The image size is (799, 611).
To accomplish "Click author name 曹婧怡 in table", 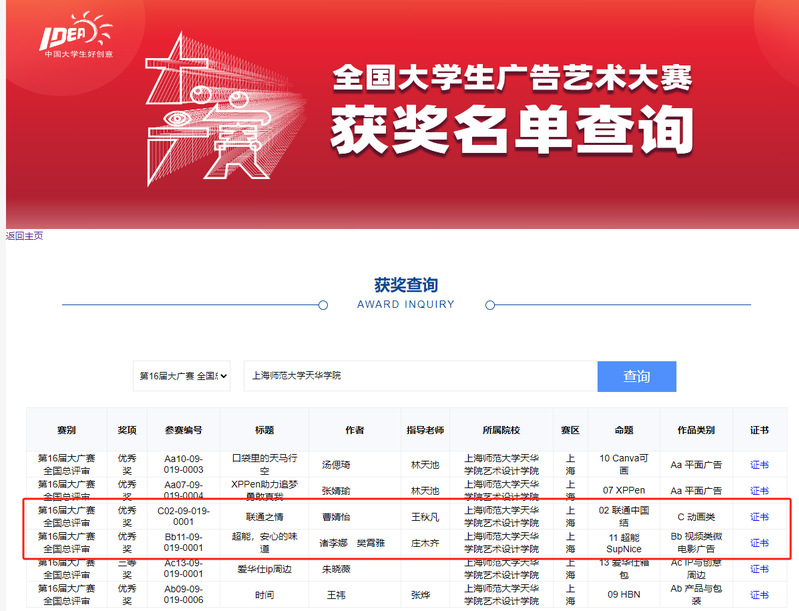I will click(x=336, y=517).
